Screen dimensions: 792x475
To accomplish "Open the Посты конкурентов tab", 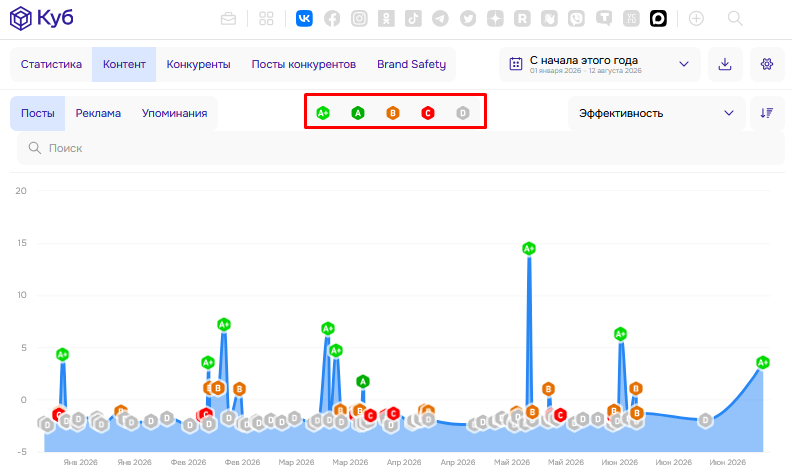I will coord(304,64).
